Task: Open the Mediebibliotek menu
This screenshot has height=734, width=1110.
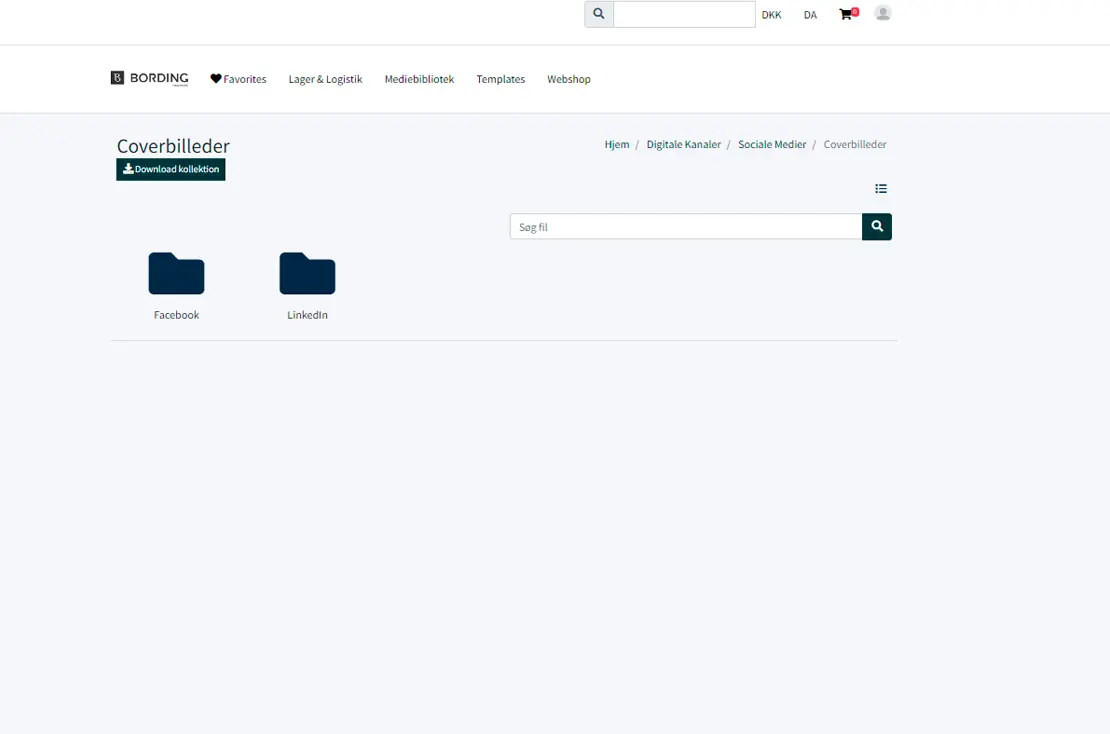Action: click(x=419, y=79)
